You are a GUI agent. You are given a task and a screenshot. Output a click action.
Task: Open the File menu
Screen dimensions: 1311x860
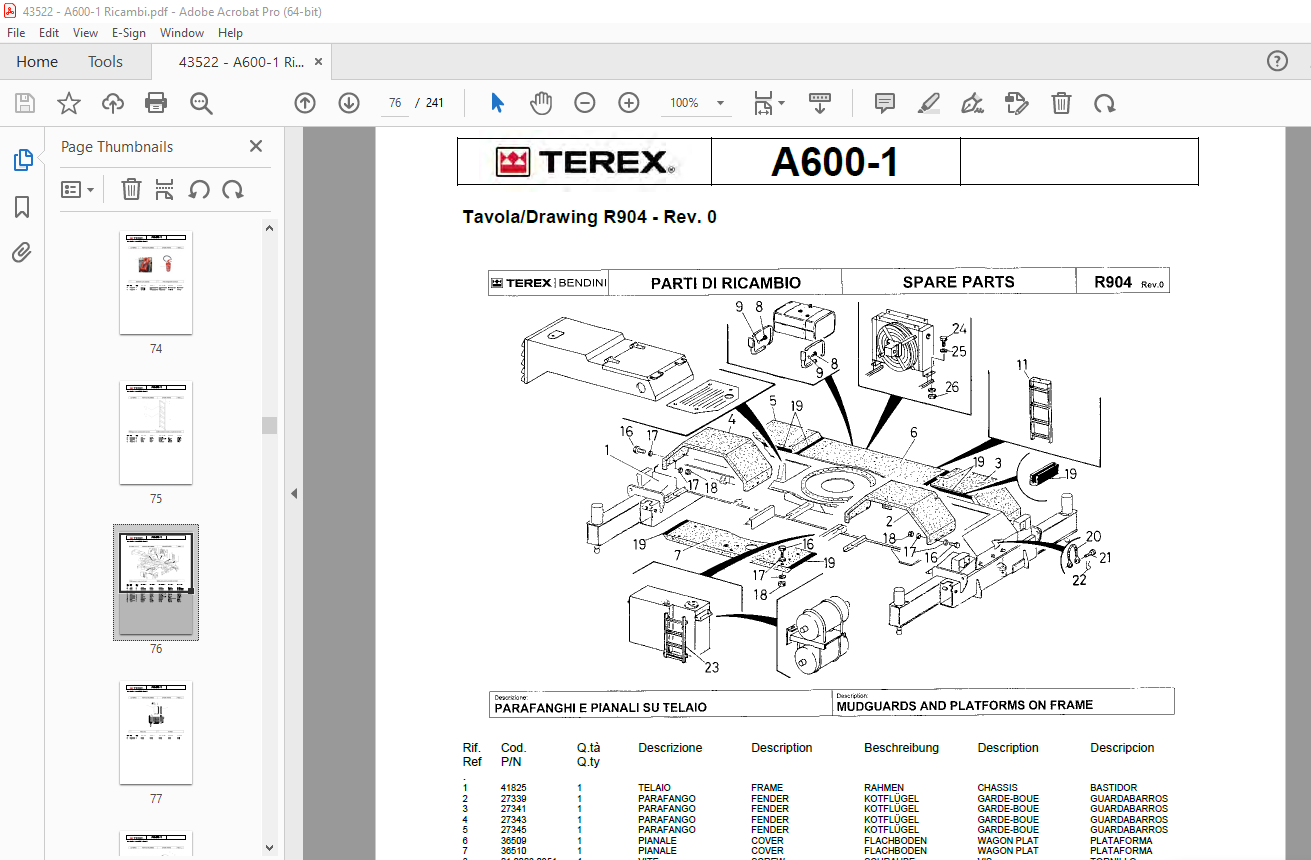16,33
